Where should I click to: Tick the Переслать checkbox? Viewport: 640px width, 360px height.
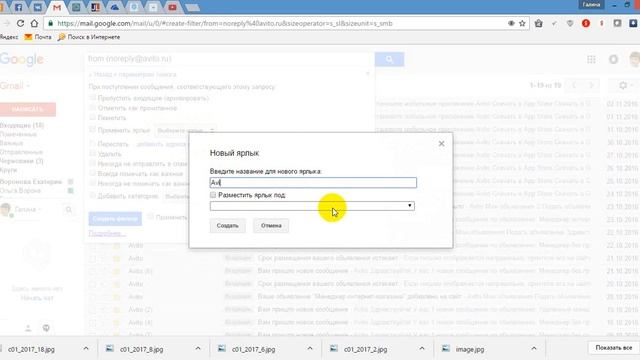[93, 144]
